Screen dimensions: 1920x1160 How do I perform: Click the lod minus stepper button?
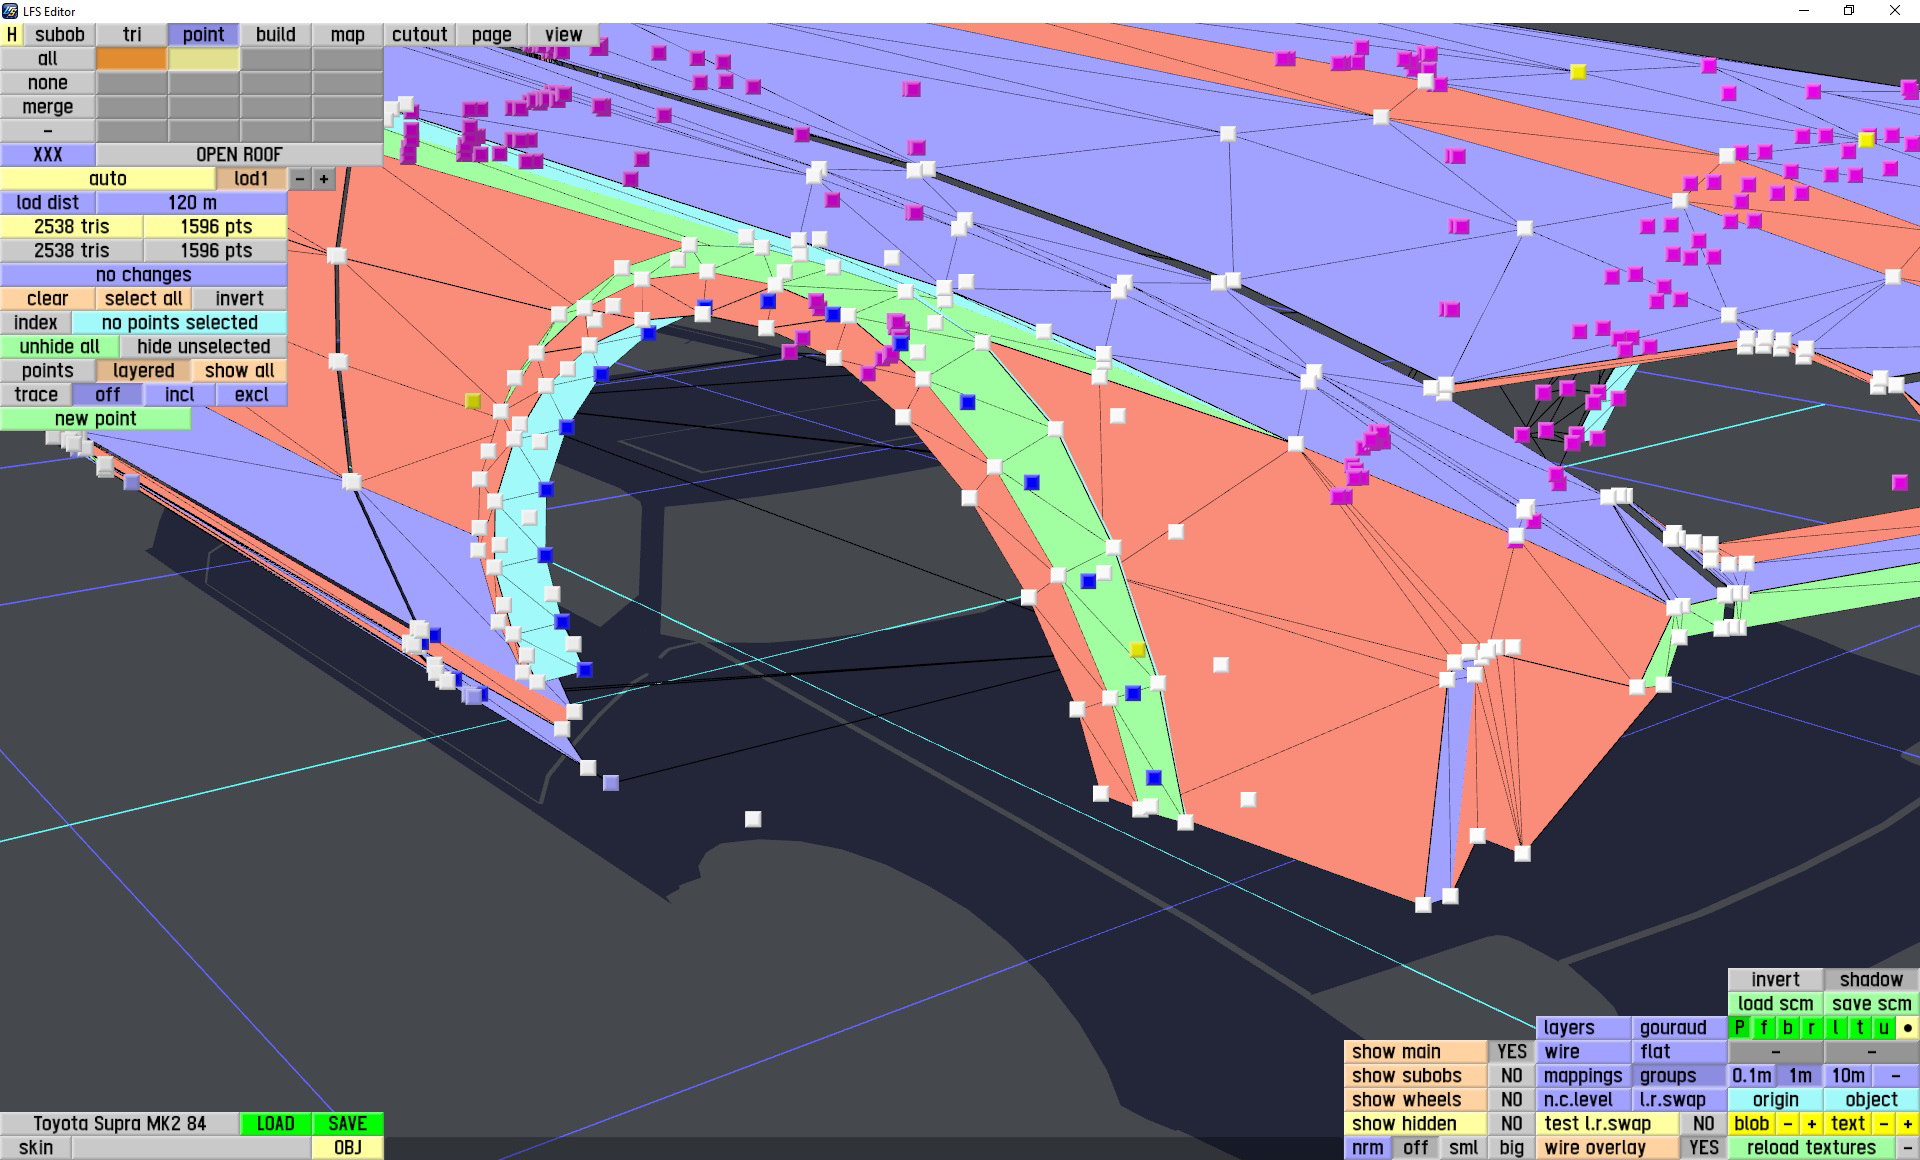[300, 179]
